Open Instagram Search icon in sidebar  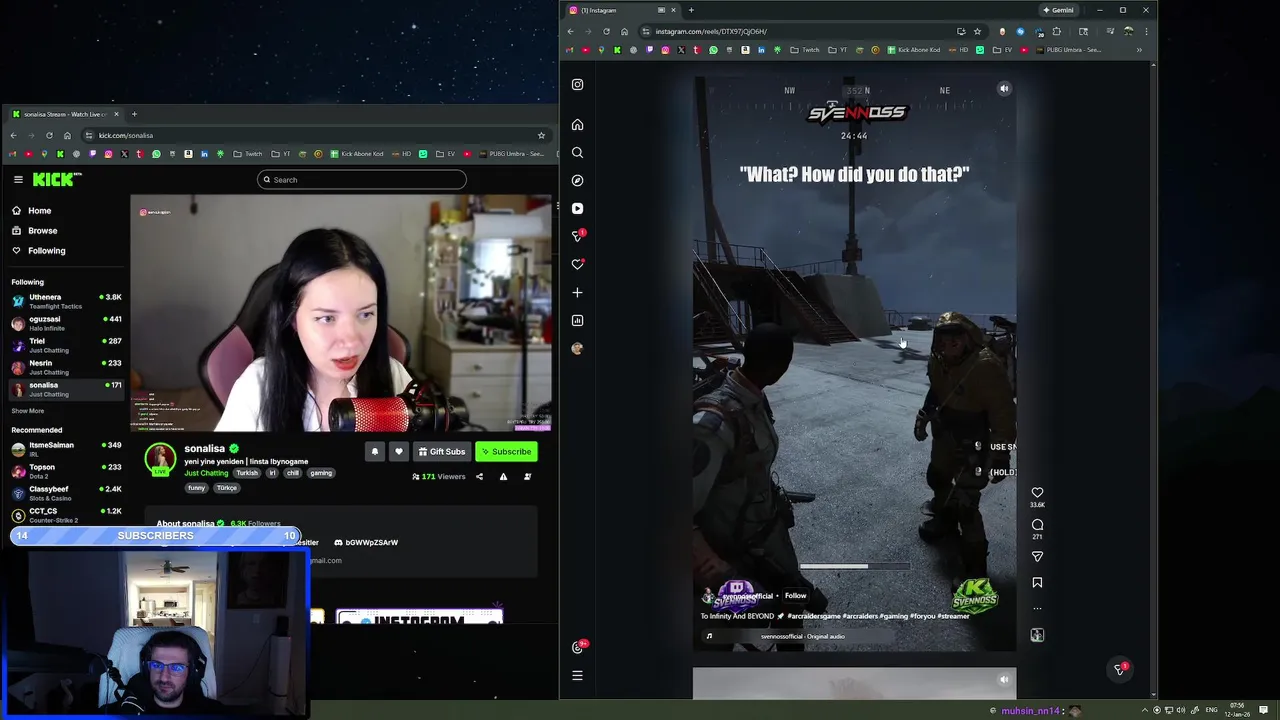[577, 153]
